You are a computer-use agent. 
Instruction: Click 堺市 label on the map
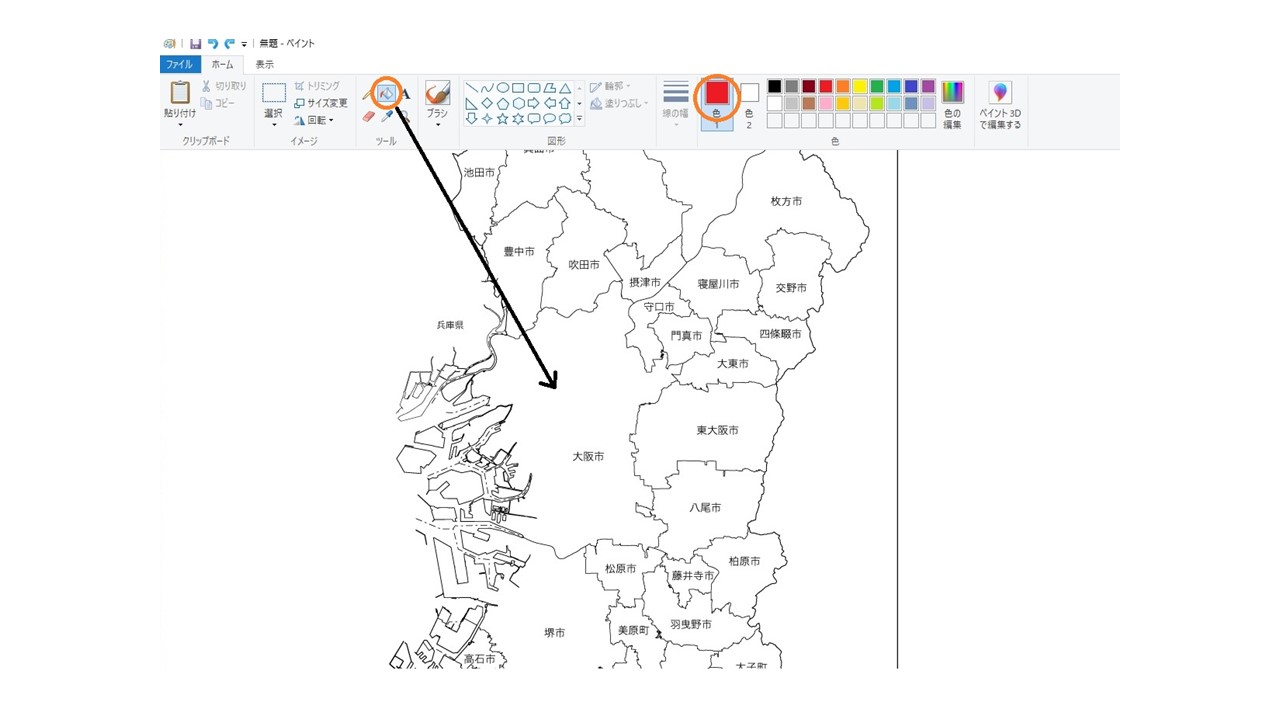(554, 633)
